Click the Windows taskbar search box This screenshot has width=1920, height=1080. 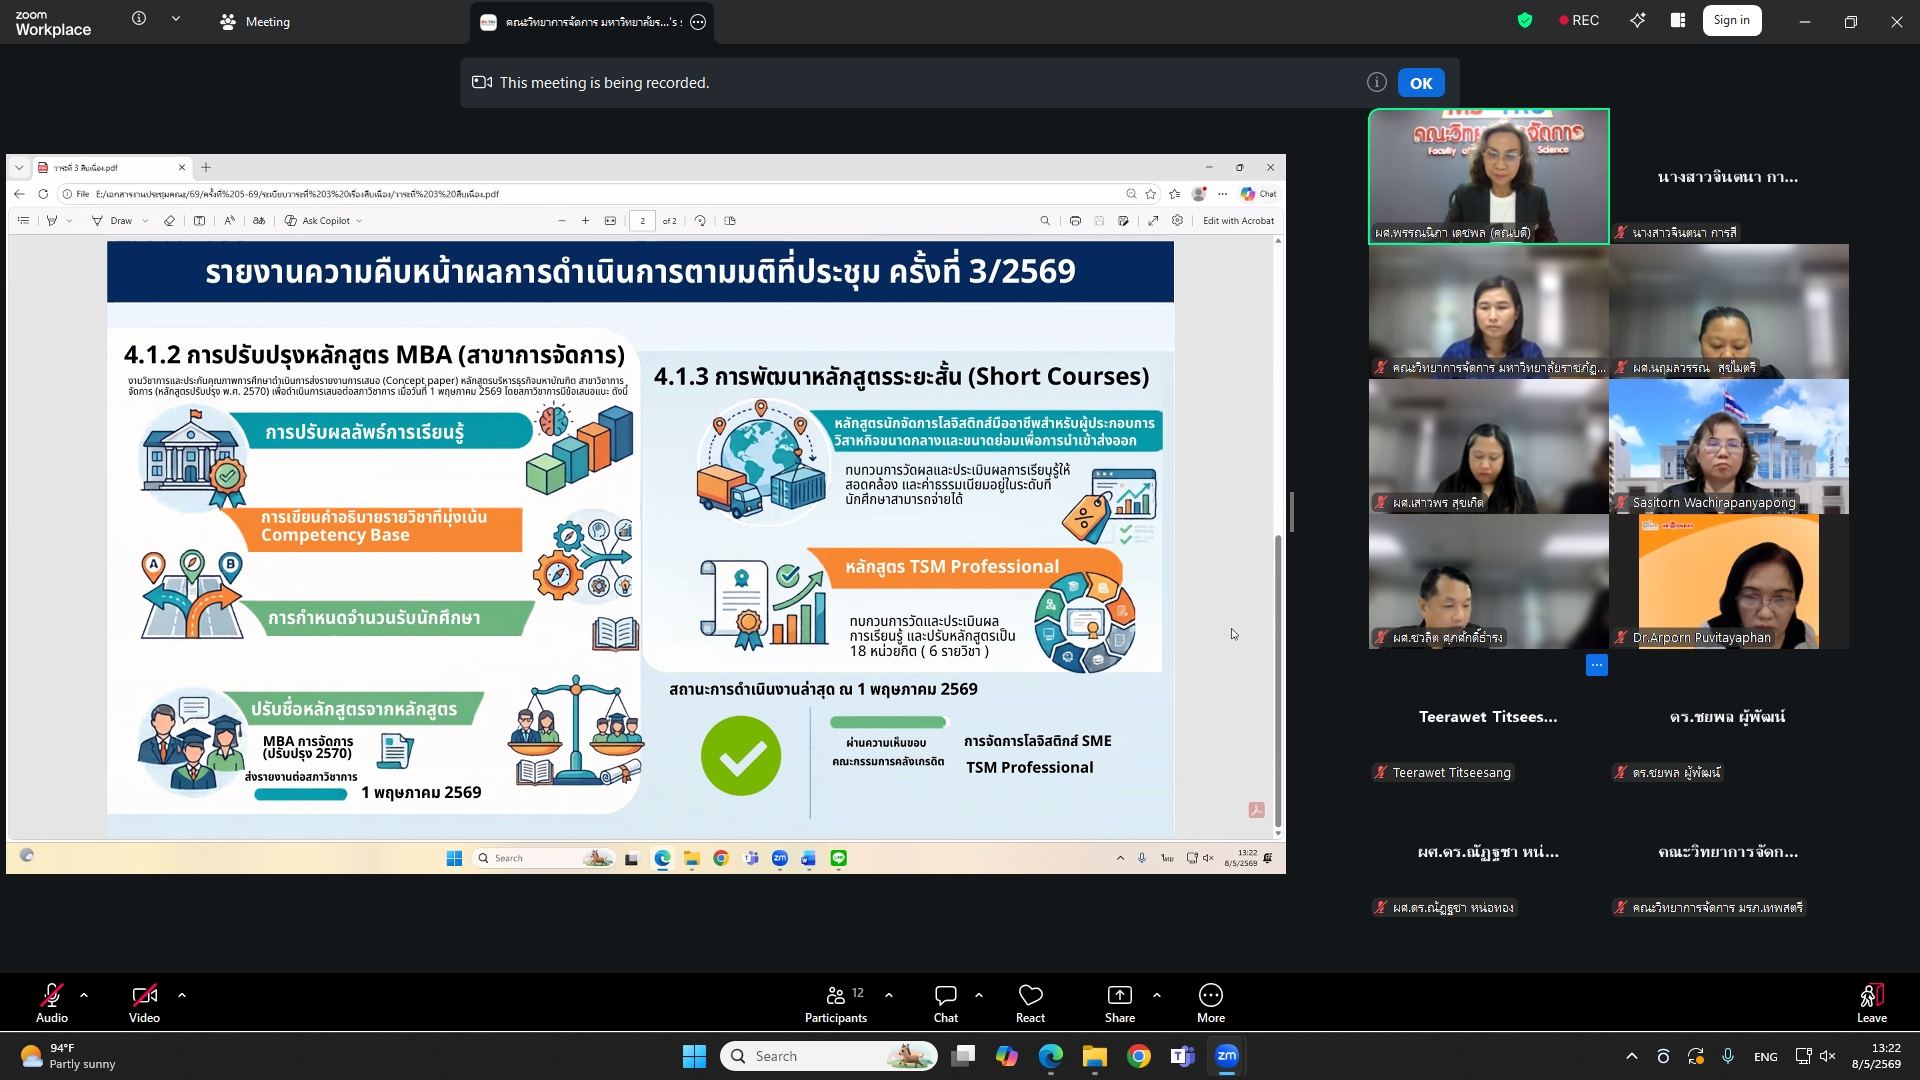pos(829,1056)
